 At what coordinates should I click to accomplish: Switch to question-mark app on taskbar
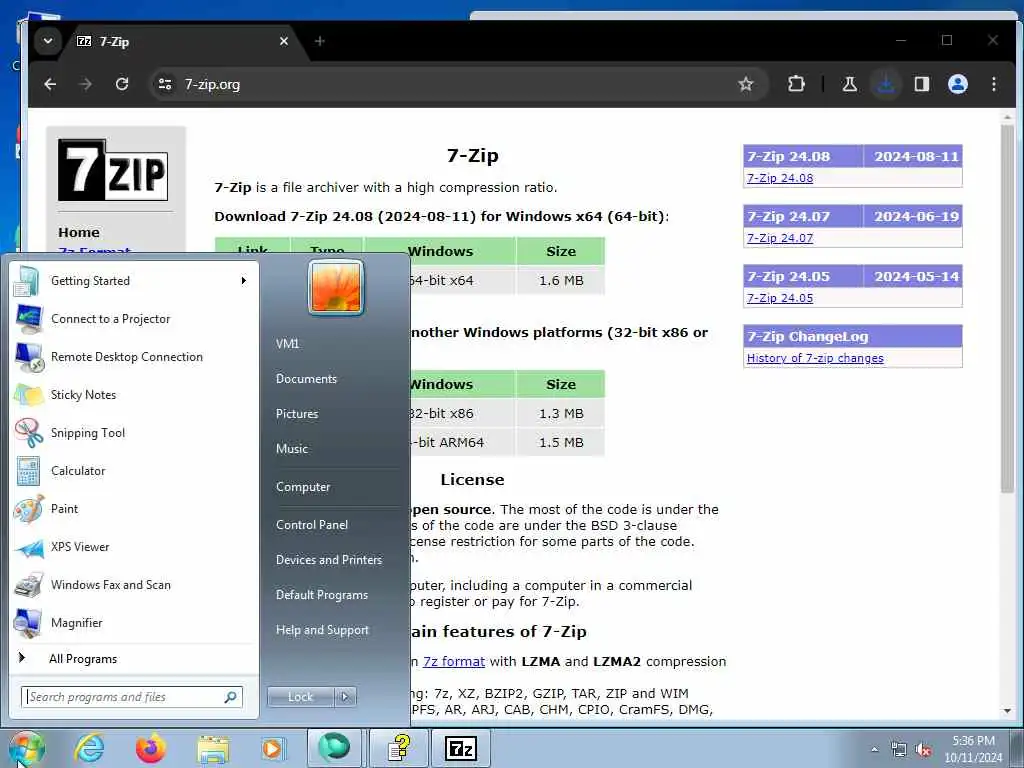398,748
